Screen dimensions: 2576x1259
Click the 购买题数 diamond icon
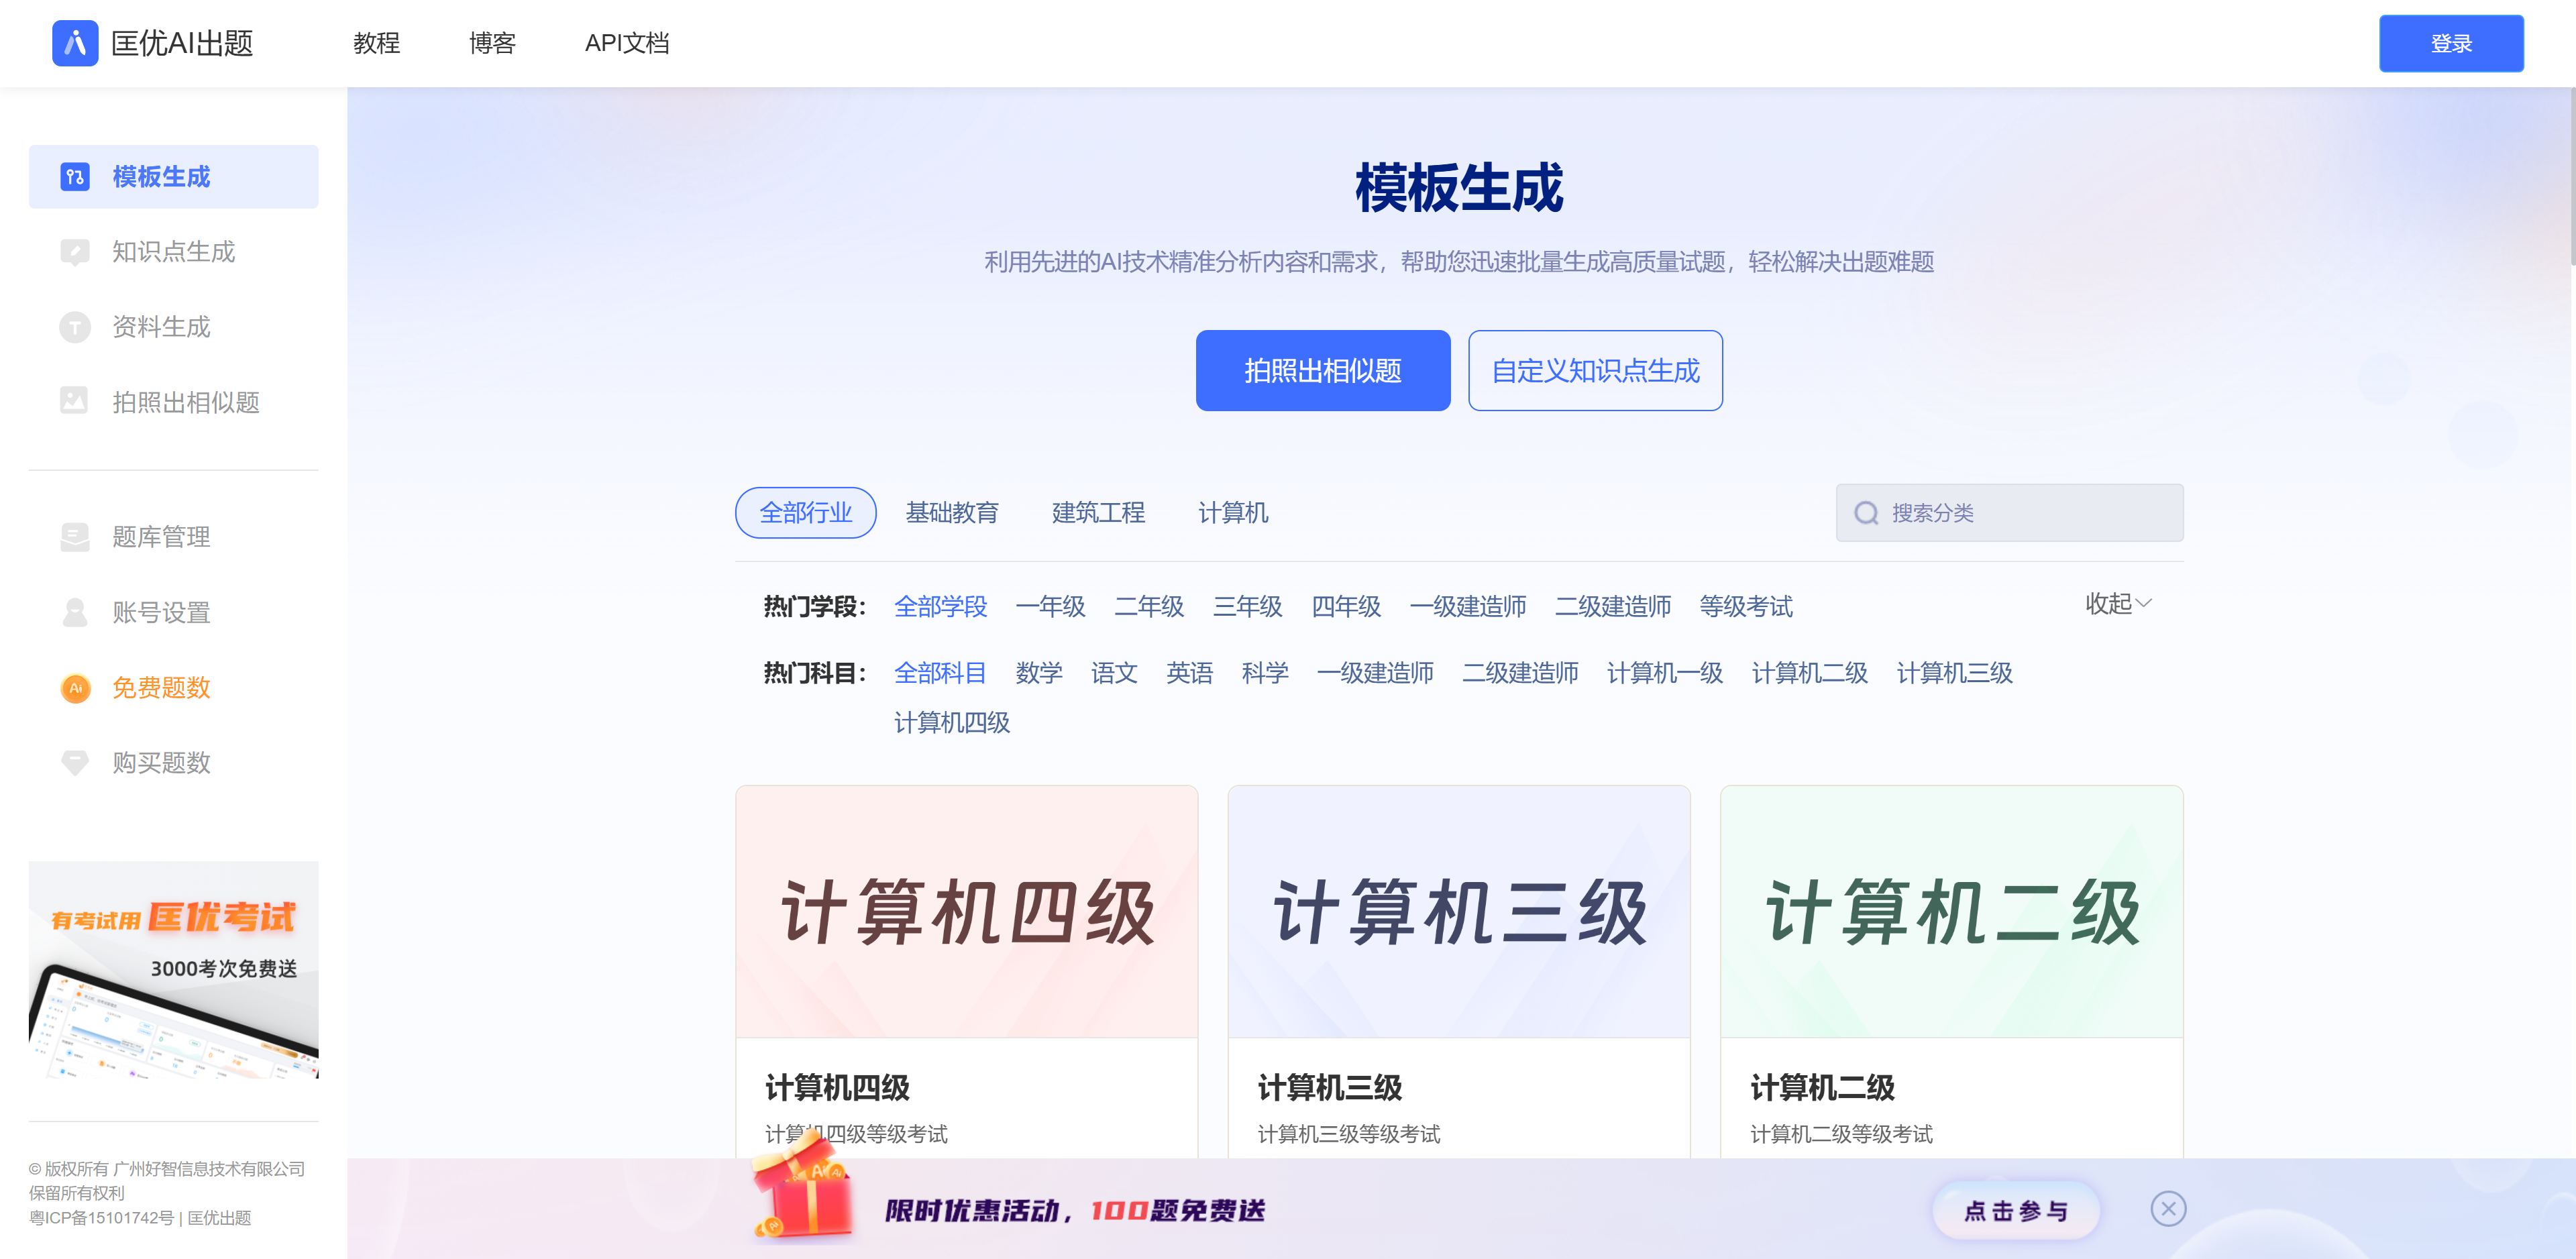click(x=75, y=763)
